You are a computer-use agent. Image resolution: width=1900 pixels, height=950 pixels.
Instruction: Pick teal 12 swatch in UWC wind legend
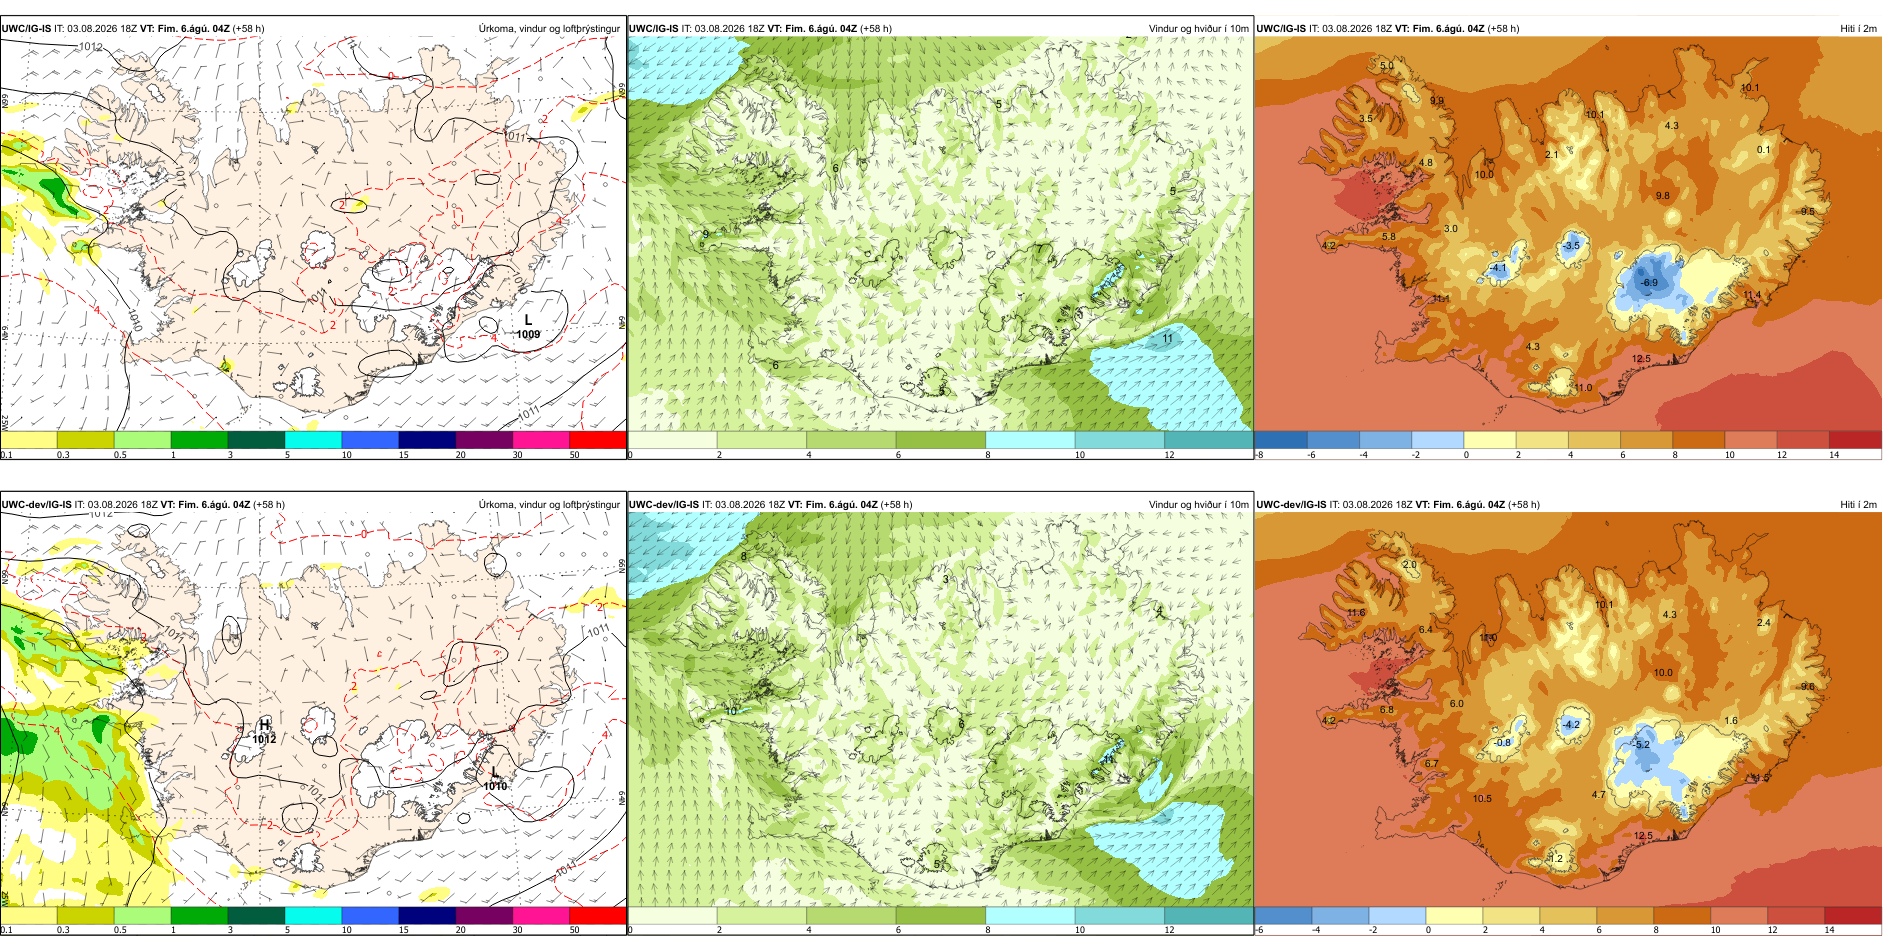point(1208,439)
